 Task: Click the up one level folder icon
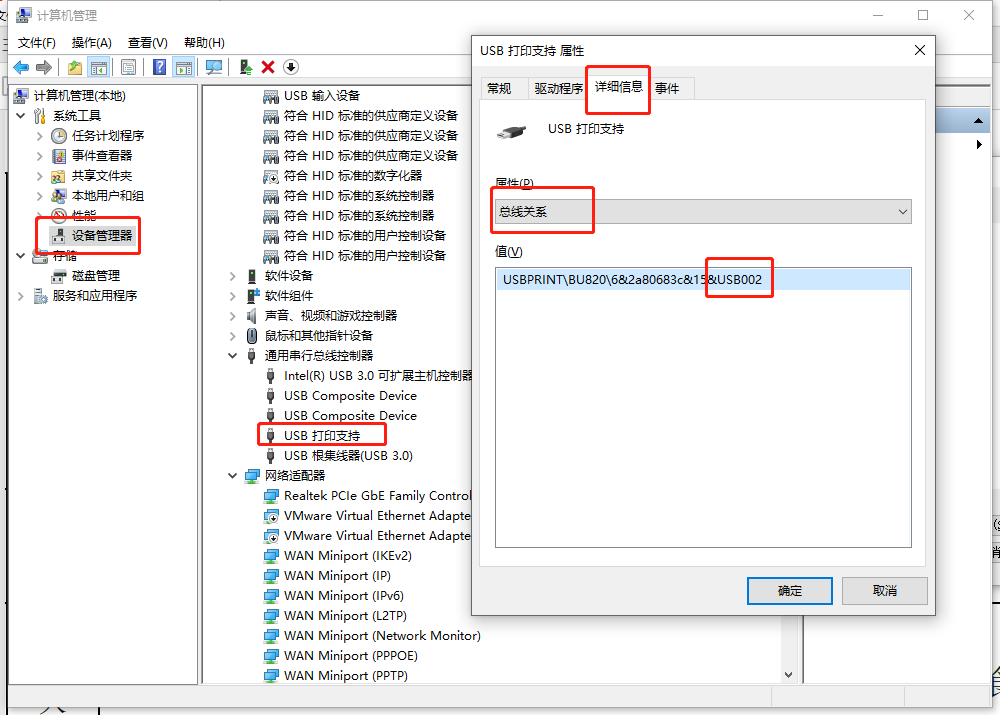coord(74,67)
